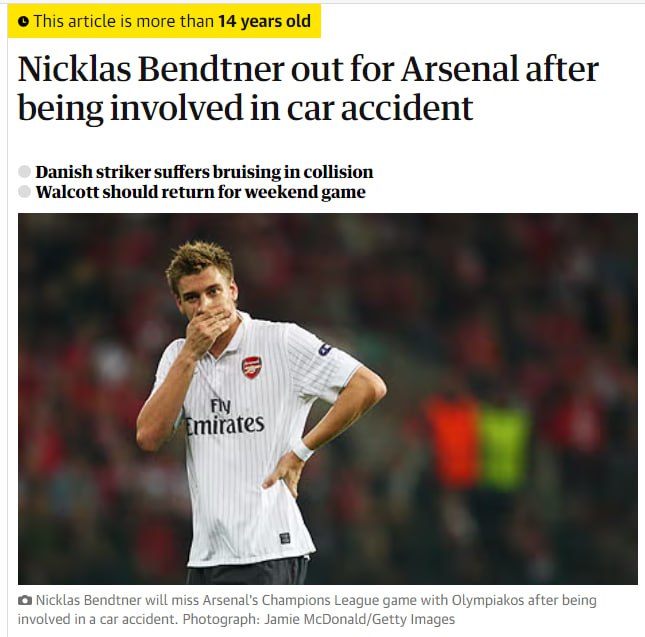The width and height of the screenshot is (645, 637).
Task: Click the white wristband on the player's wrist
Action: point(301,448)
